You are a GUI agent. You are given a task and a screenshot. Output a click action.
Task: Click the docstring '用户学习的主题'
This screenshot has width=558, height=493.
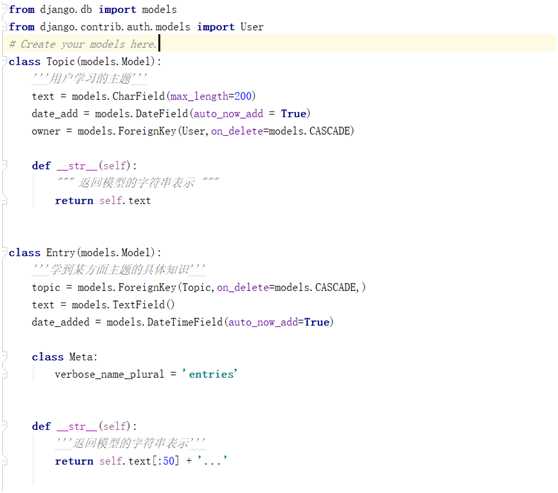coord(90,79)
